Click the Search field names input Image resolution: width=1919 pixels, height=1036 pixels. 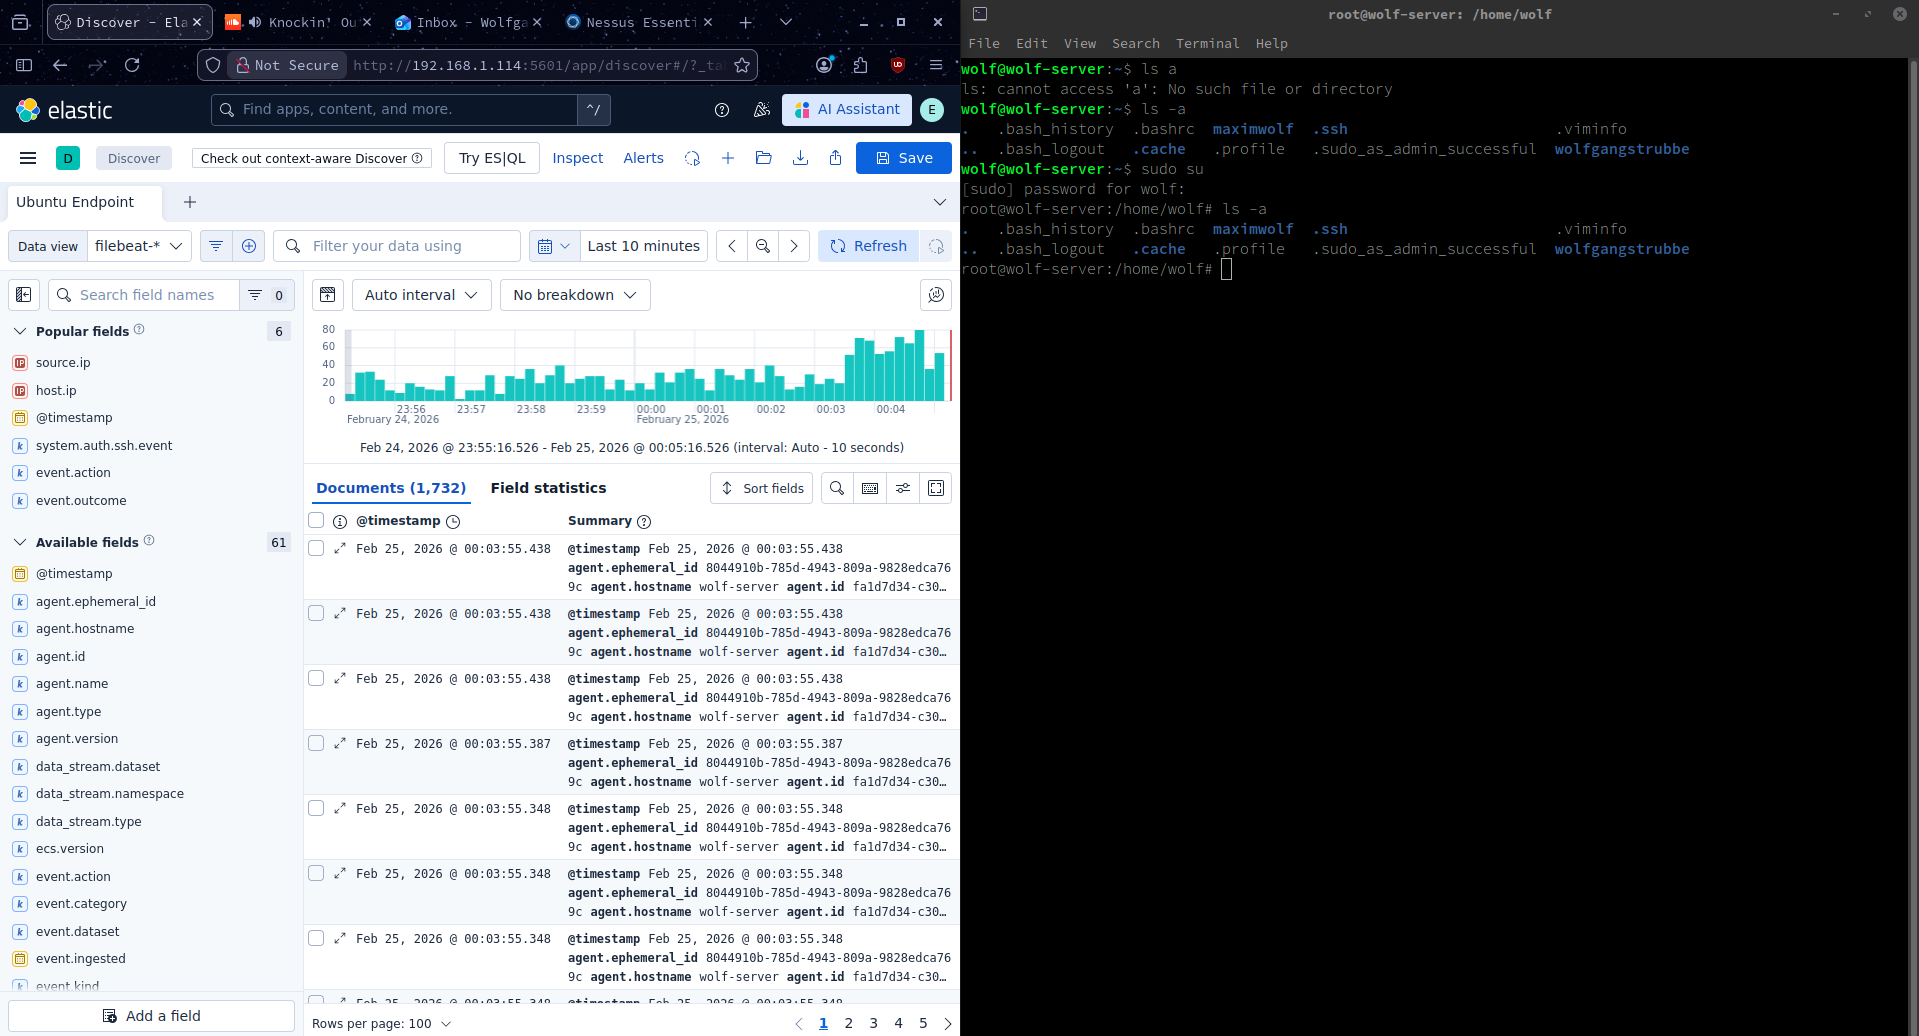tap(155, 295)
